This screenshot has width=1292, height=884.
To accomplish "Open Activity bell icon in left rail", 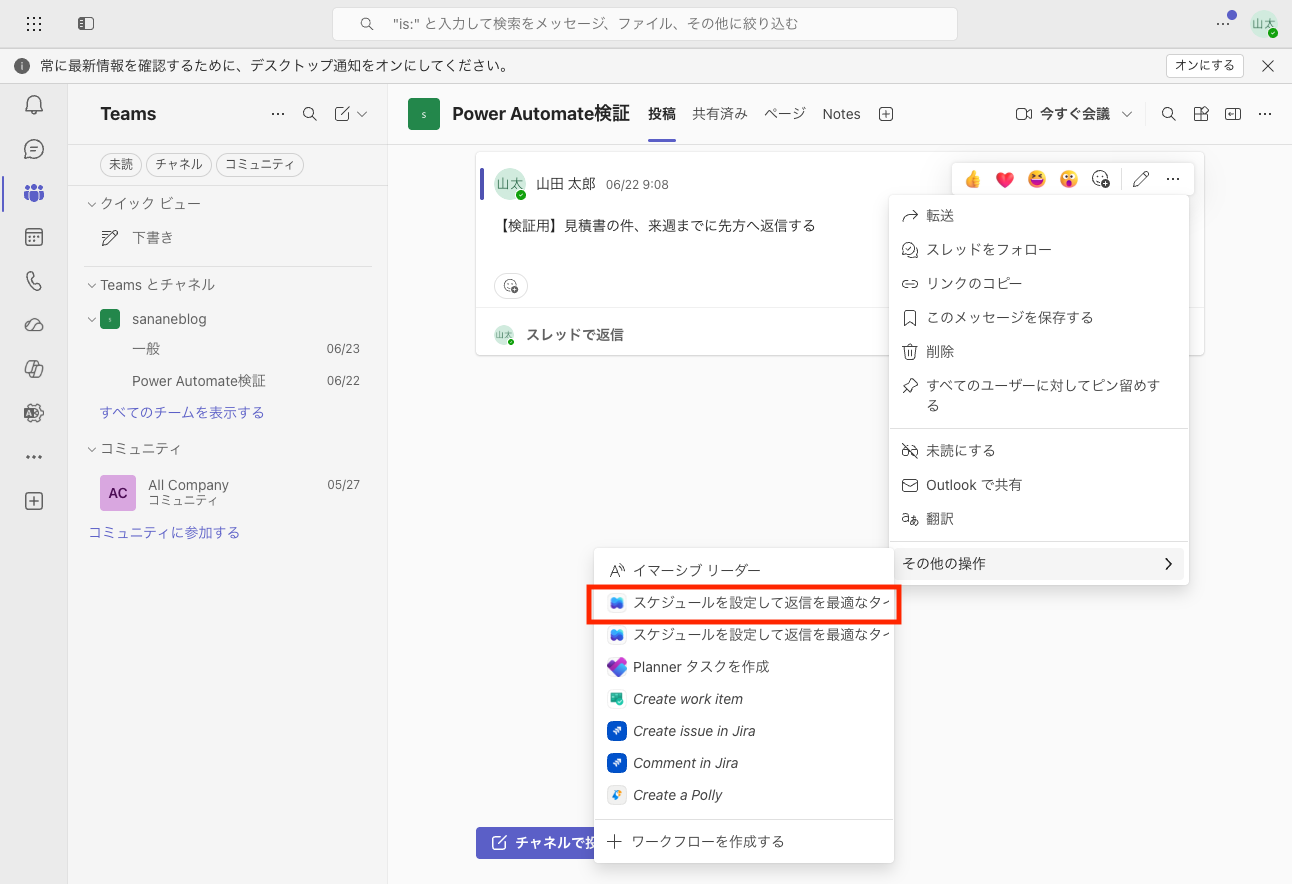I will coord(34,105).
